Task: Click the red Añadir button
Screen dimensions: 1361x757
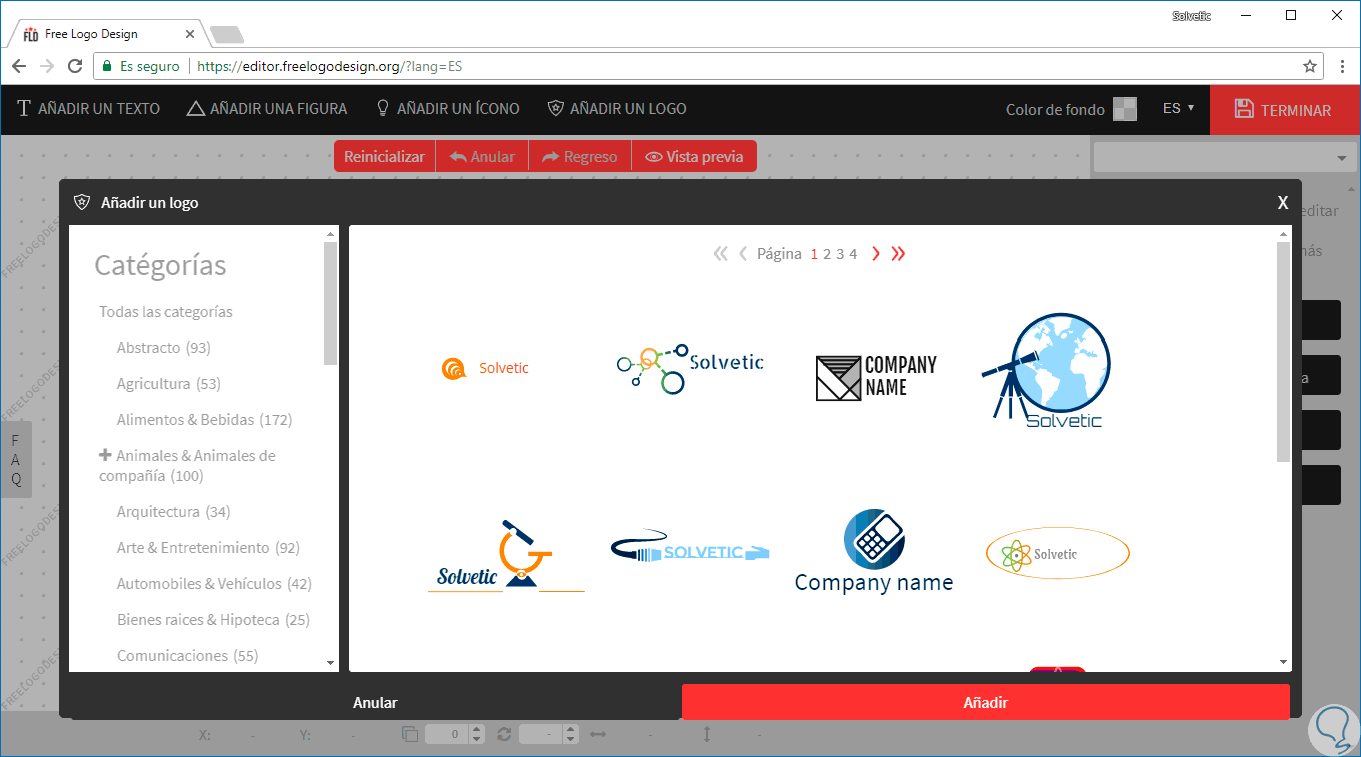Action: 986,702
